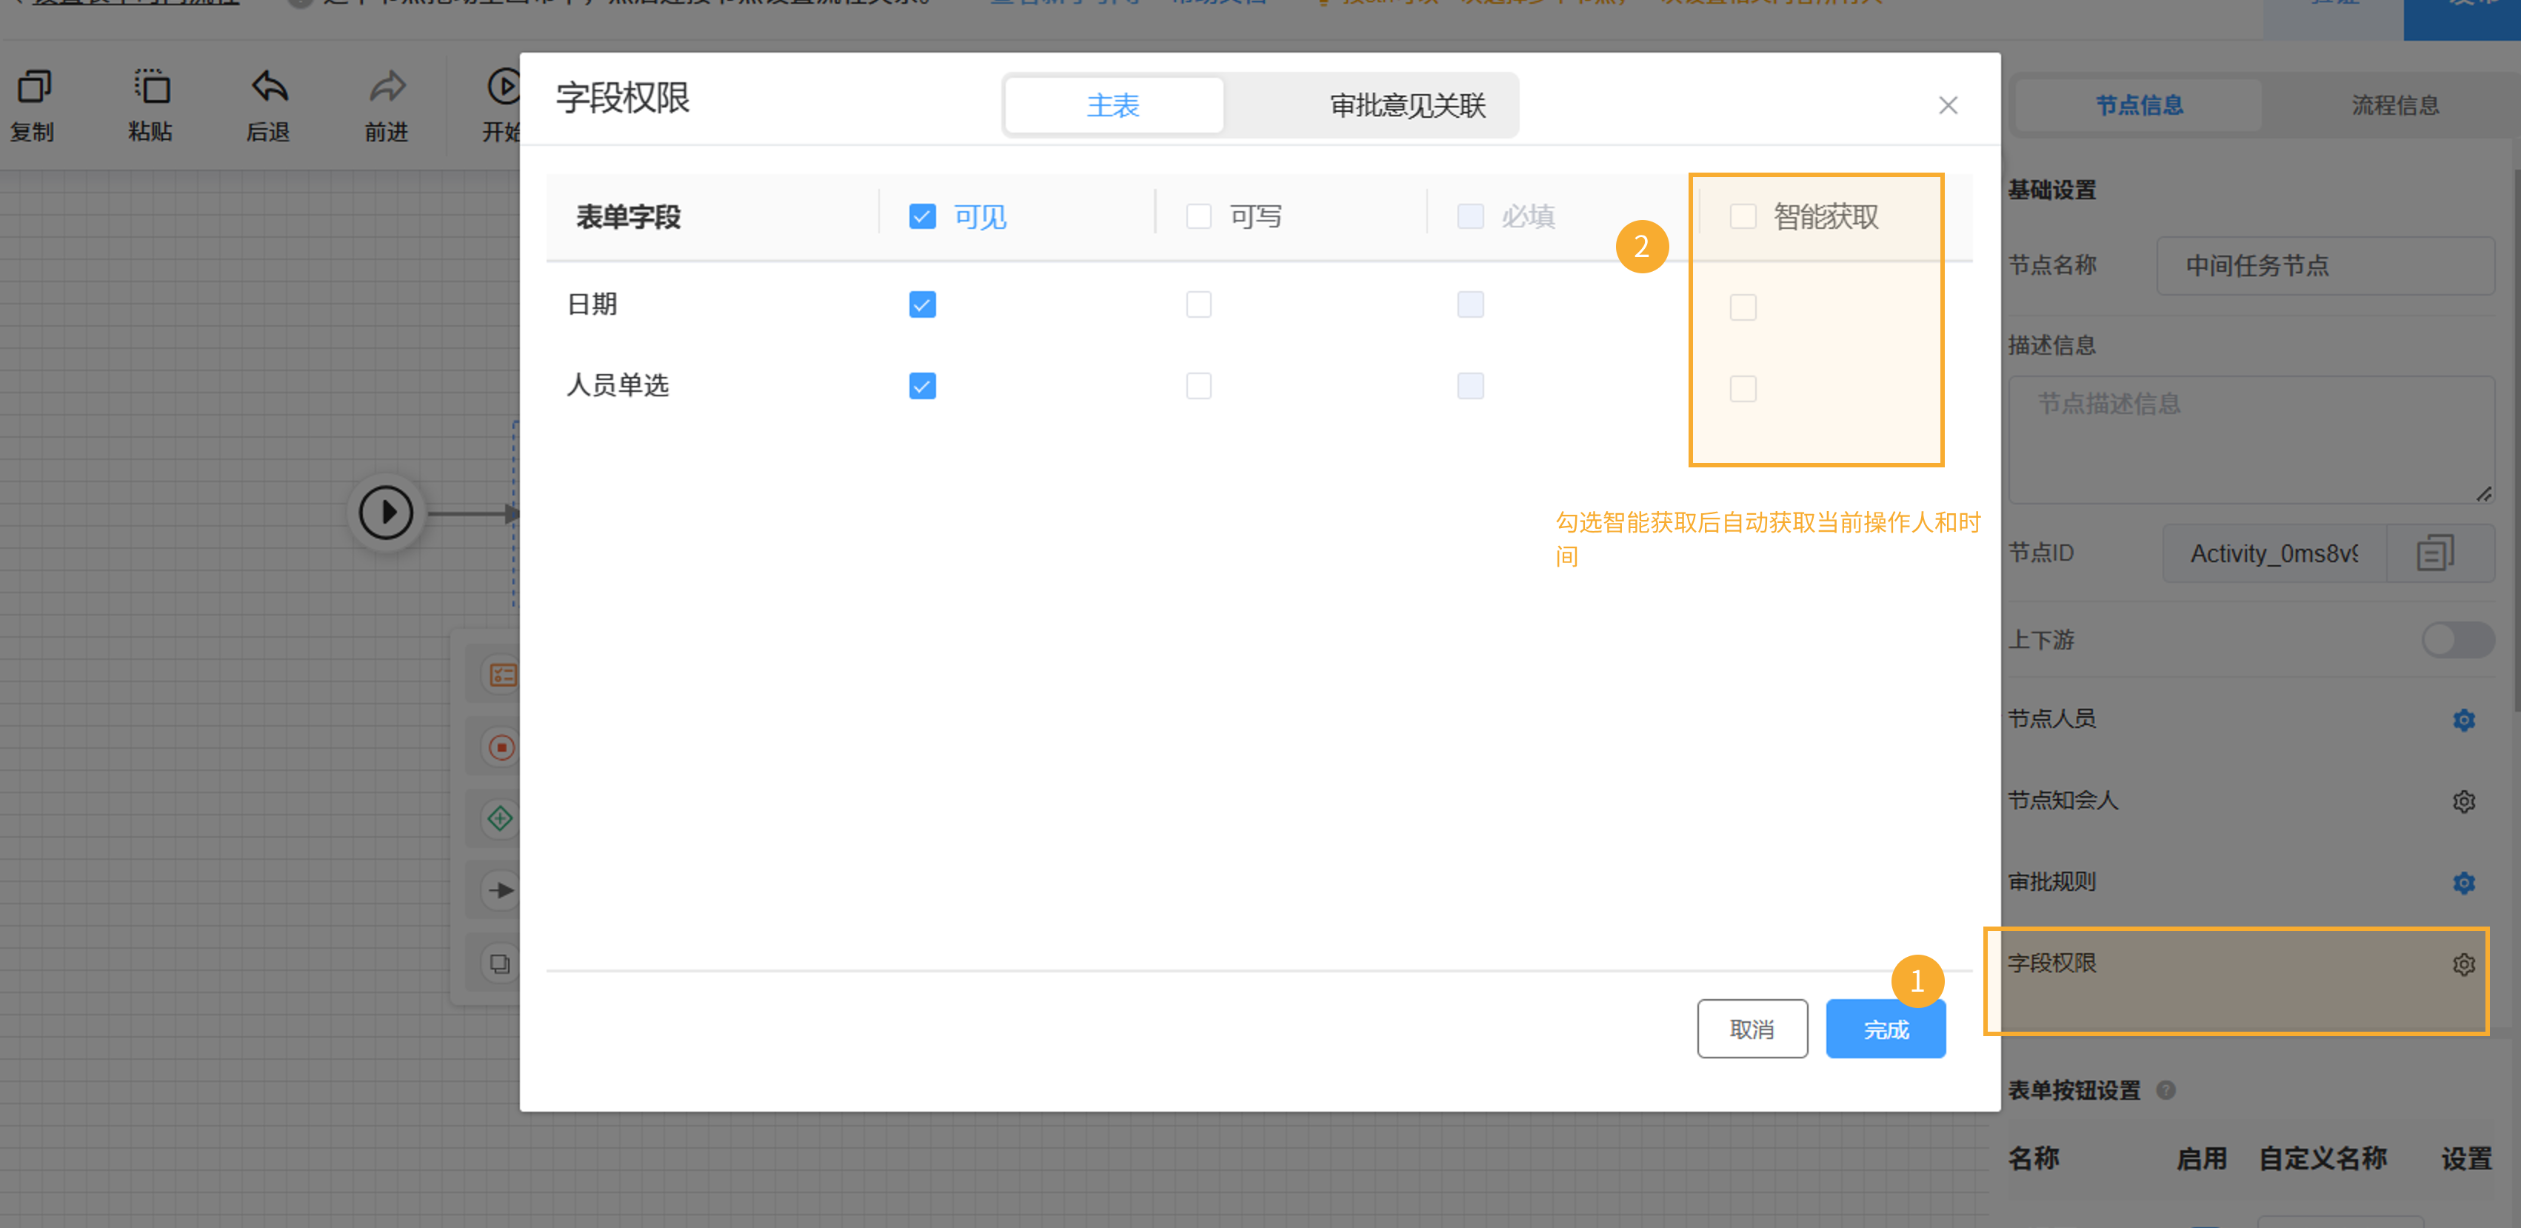Open 节点知会人 settings gear
The image size is (2521, 1228).
pos(2463,801)
